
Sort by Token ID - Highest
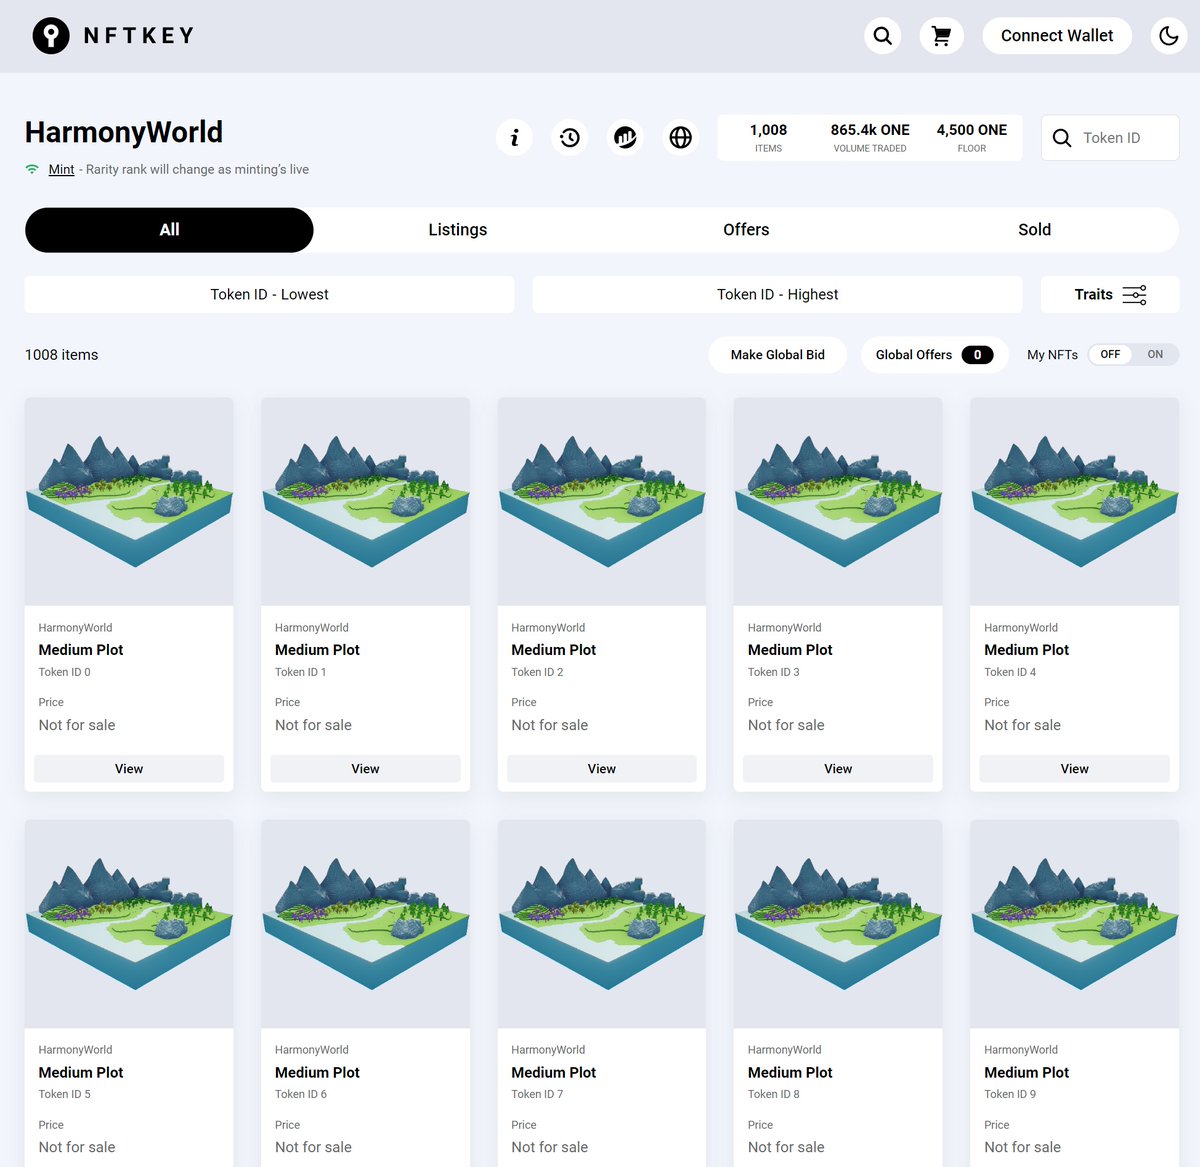click(777, 294)
